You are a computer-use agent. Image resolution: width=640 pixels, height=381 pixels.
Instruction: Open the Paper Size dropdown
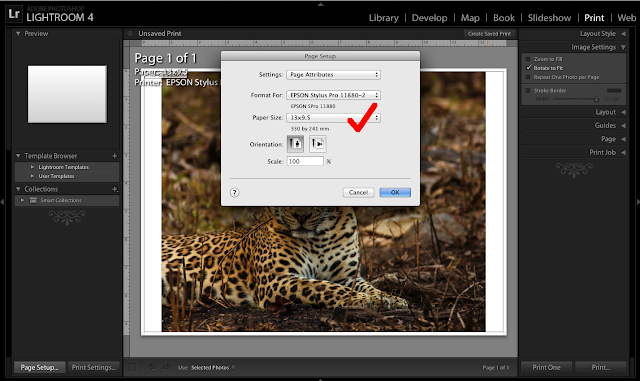[333, 118]
